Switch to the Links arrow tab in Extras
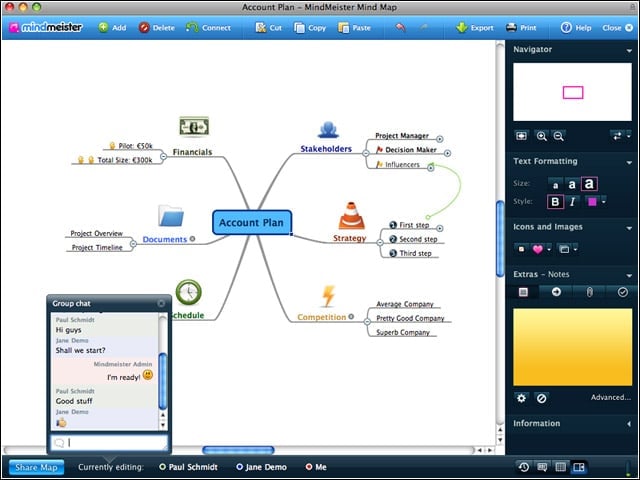The image size is (640, 480). 556,292
